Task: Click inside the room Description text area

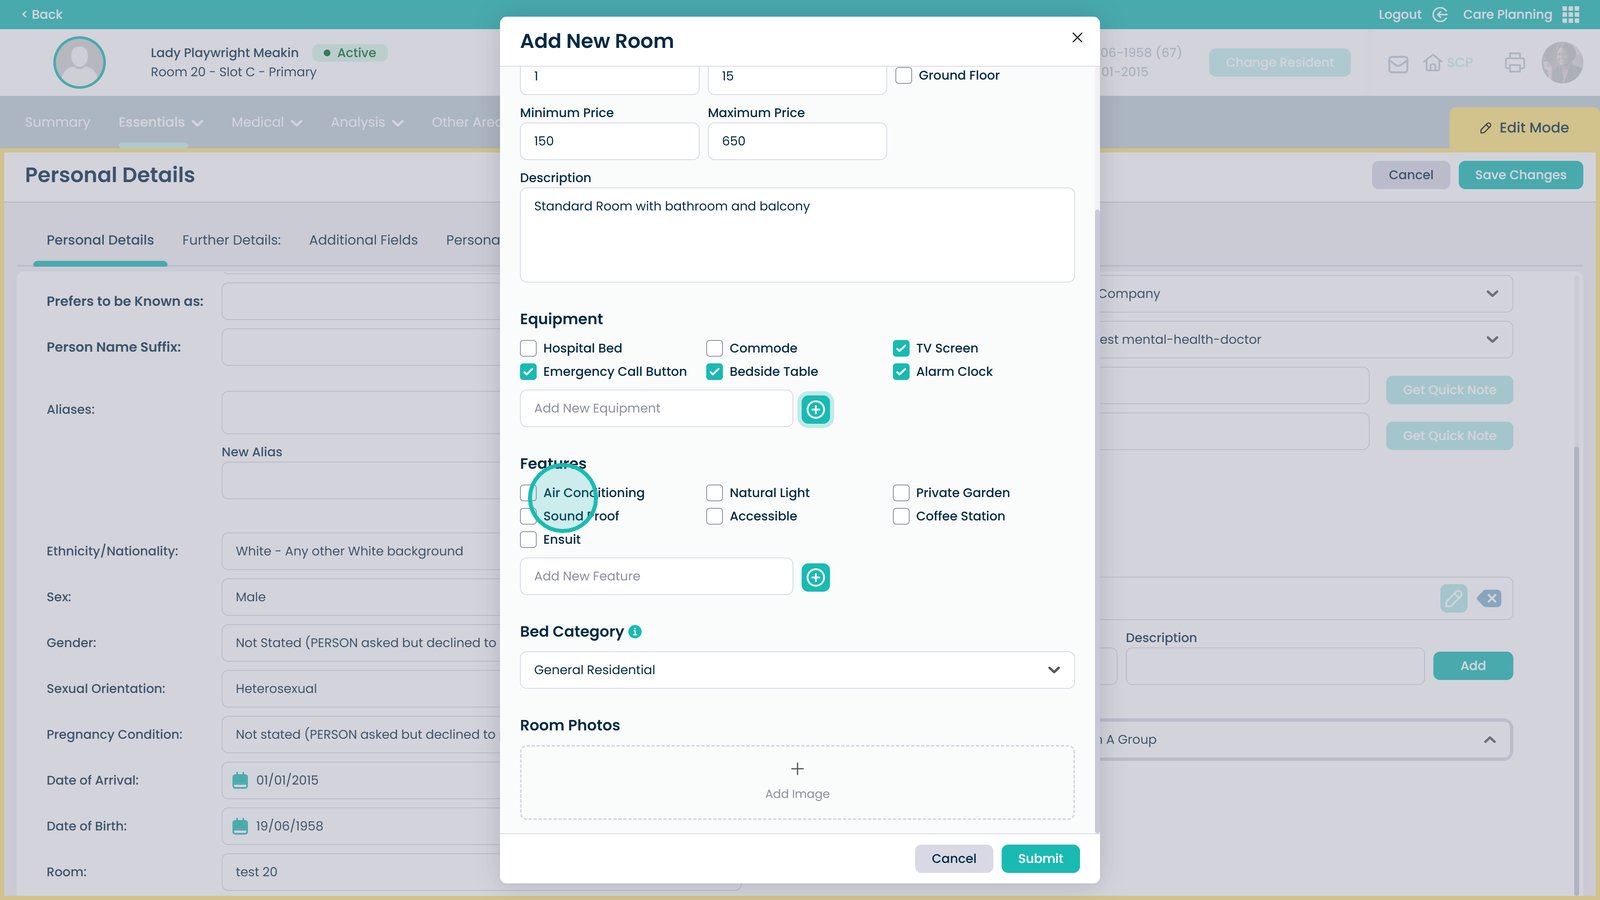Action: [x=797, y=235]
